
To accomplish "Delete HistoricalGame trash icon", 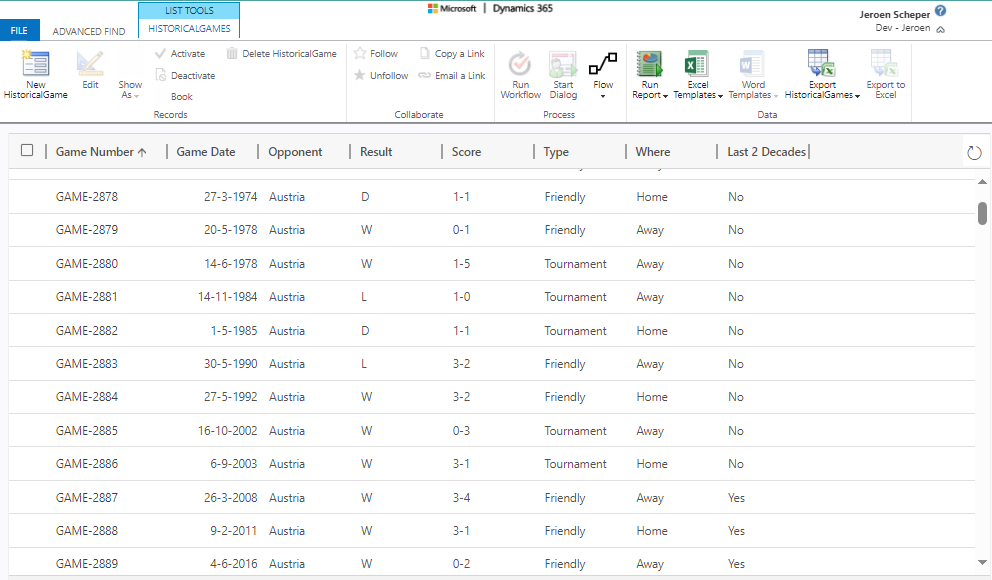I will click(x=232, y=54).
